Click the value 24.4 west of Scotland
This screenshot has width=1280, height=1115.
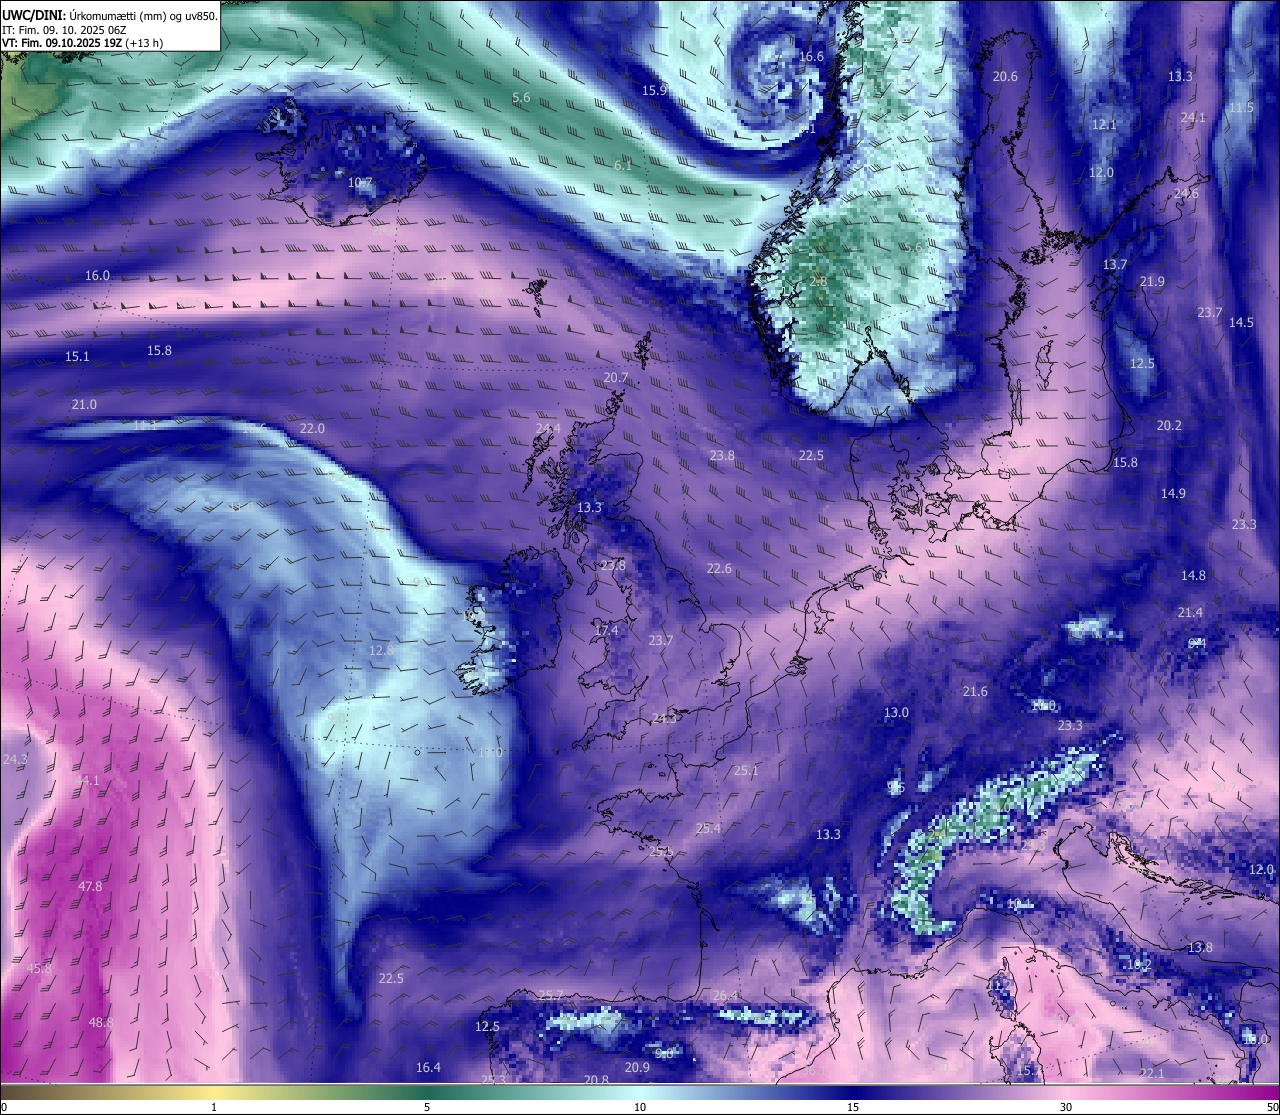coord(548,429)
